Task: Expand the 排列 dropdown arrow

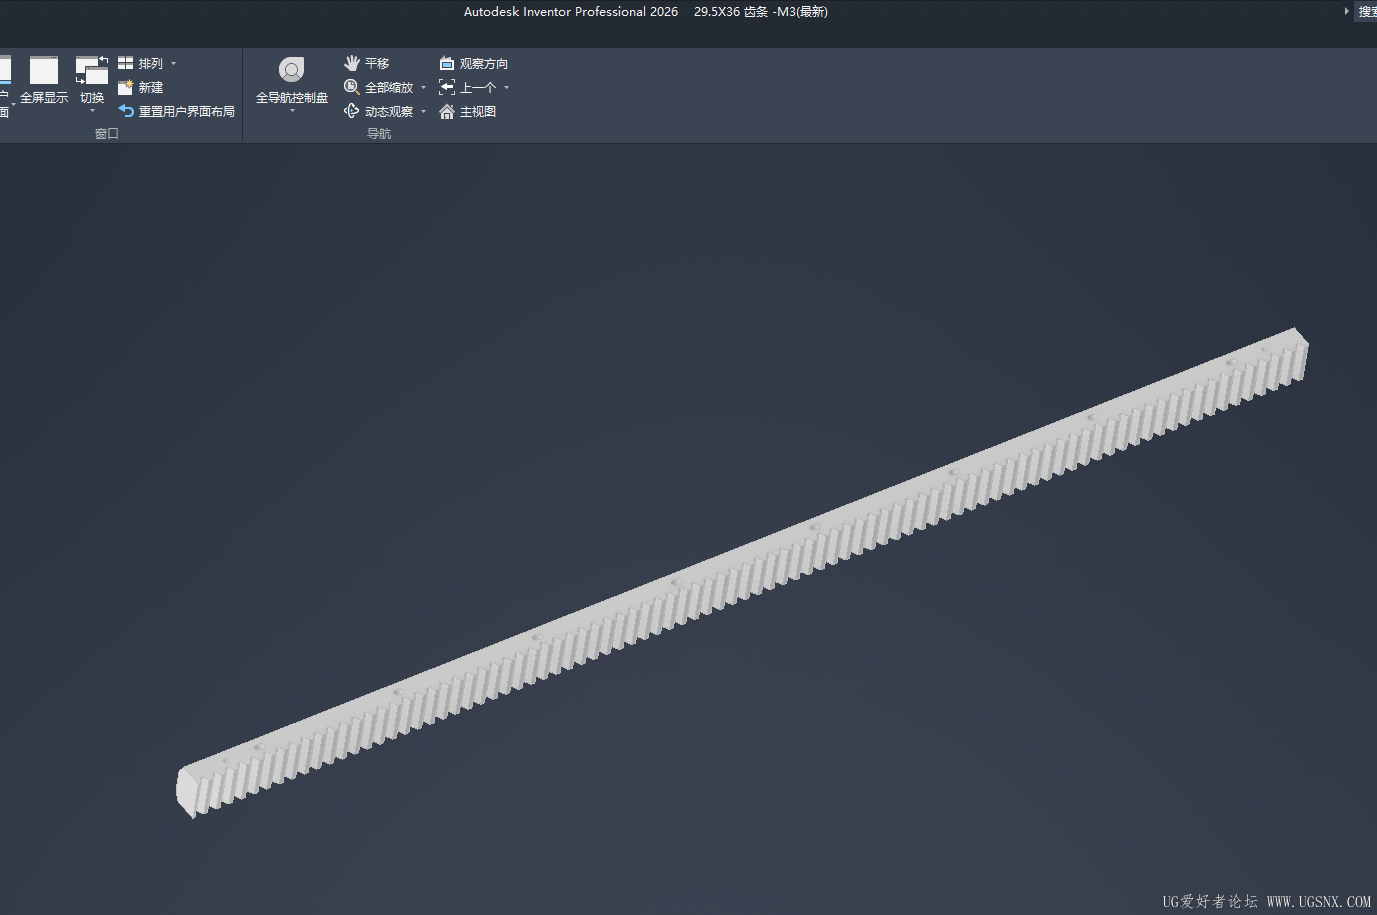Action: point(173,64)
